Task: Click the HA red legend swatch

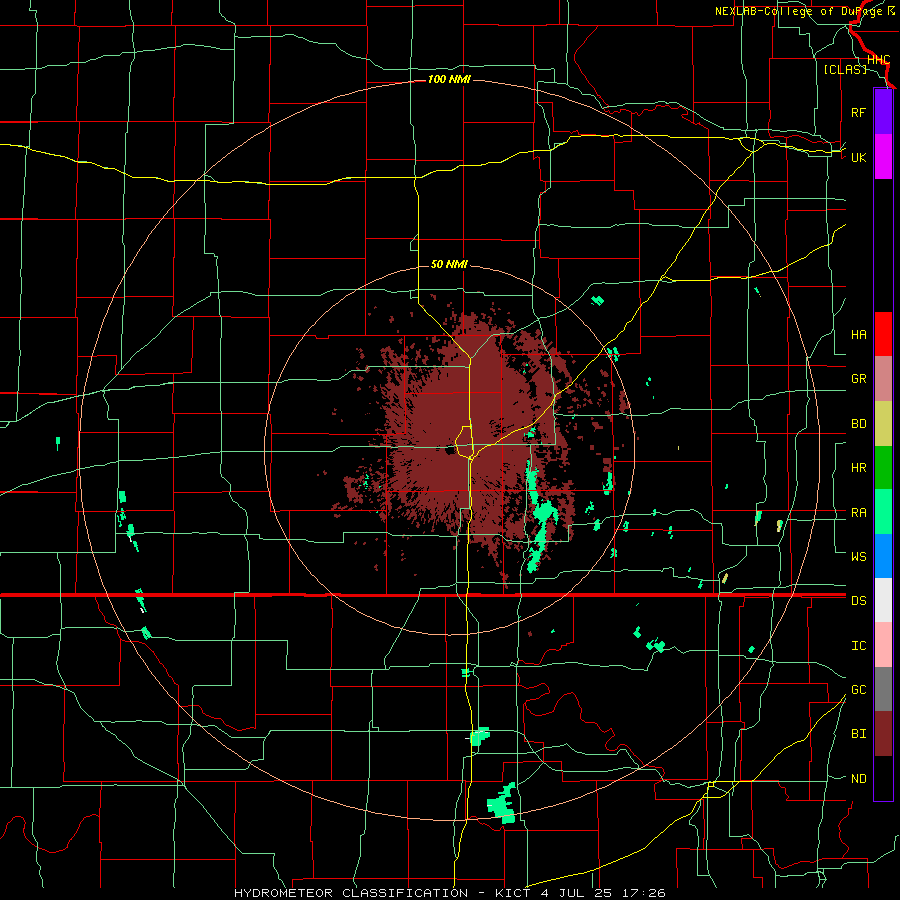Action: click(883, 334)
